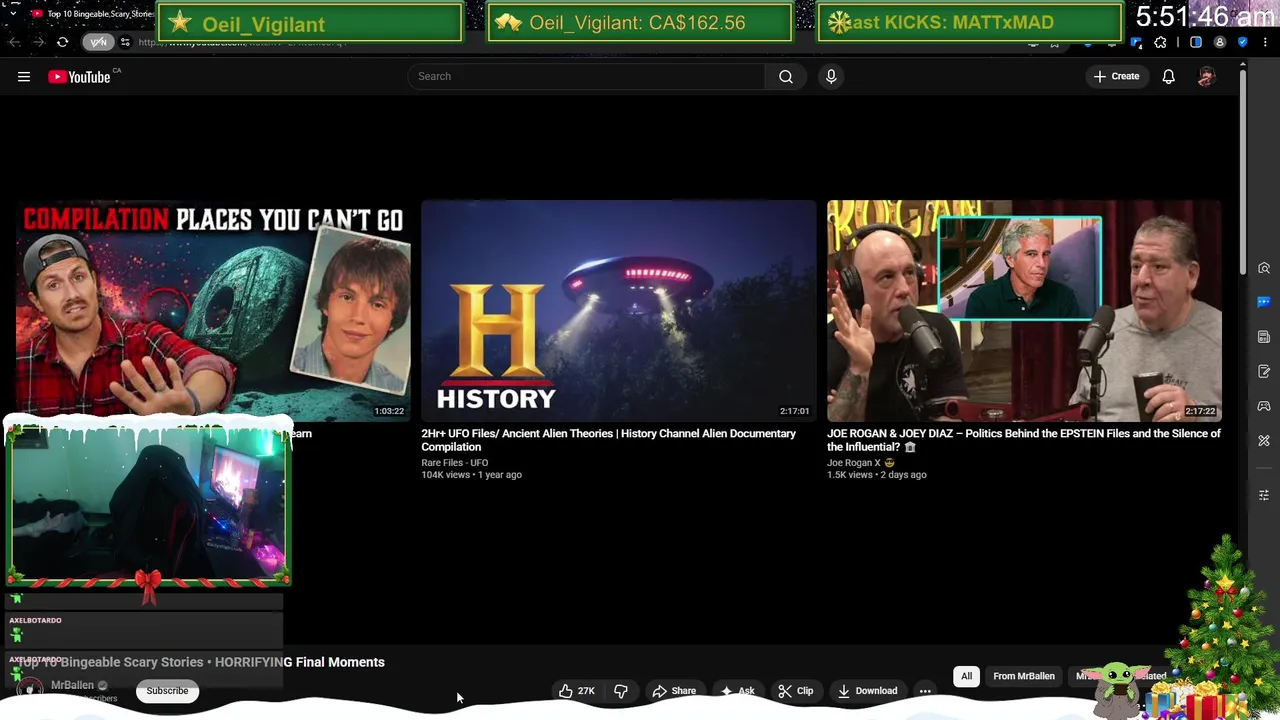Subscribe to MrBallen
The image size is (1280, 720).
(x=167, y=691)
